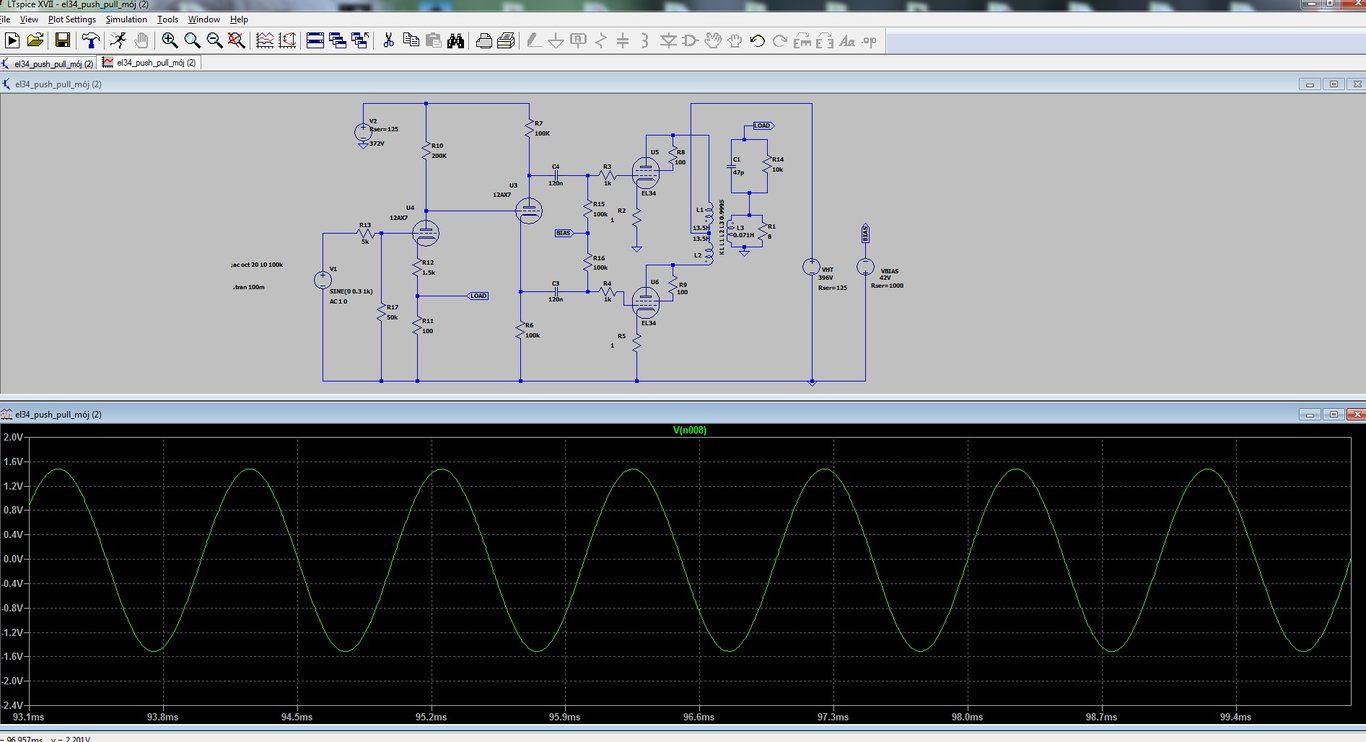Minimize the schematic sub-window
This screenshot has height=742, width=1366.
click(1311, 84)
